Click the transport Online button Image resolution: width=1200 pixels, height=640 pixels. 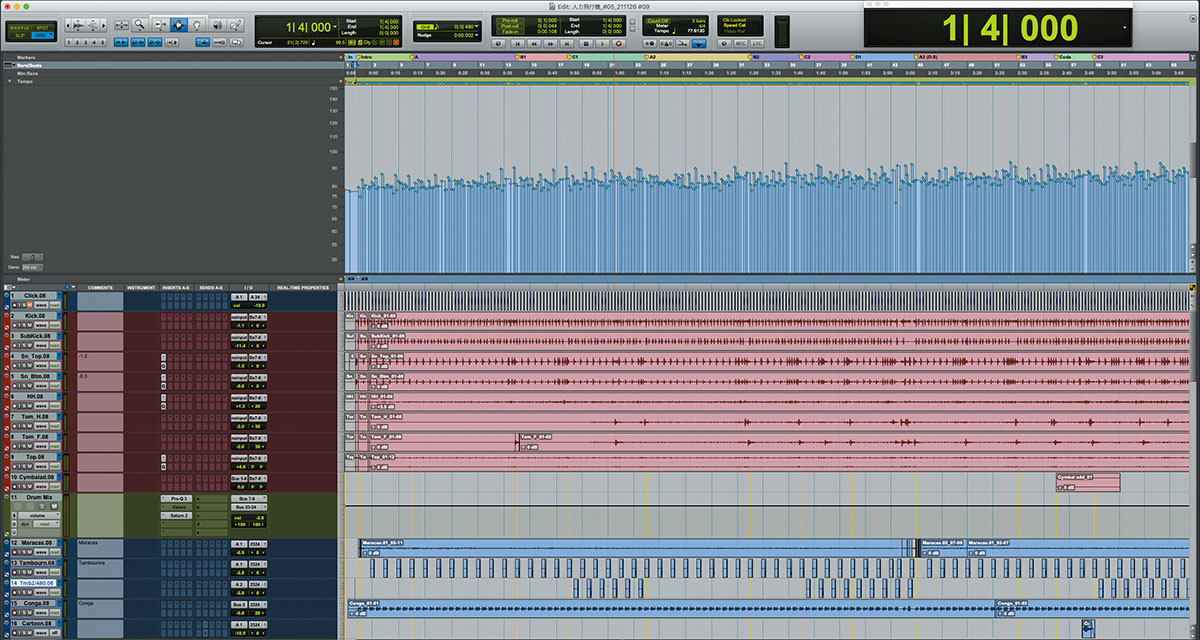click(500, 43)
